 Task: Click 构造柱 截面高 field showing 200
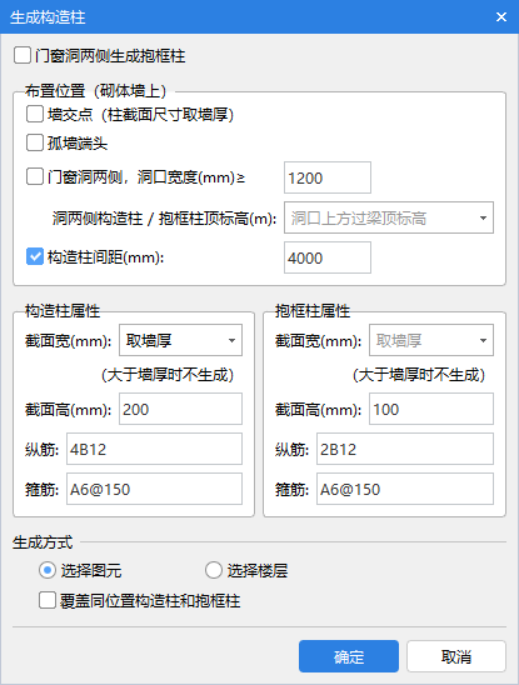[x=180, y=409]
